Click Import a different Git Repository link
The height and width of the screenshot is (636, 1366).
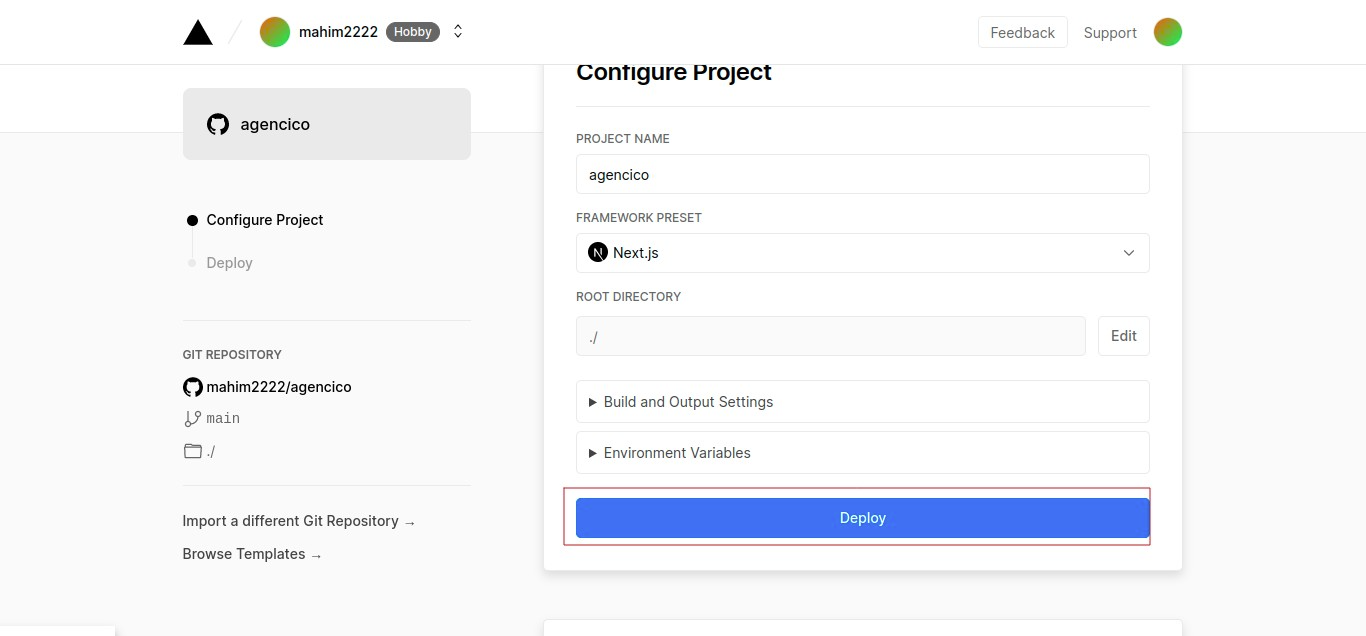click(x=299, y=521)
